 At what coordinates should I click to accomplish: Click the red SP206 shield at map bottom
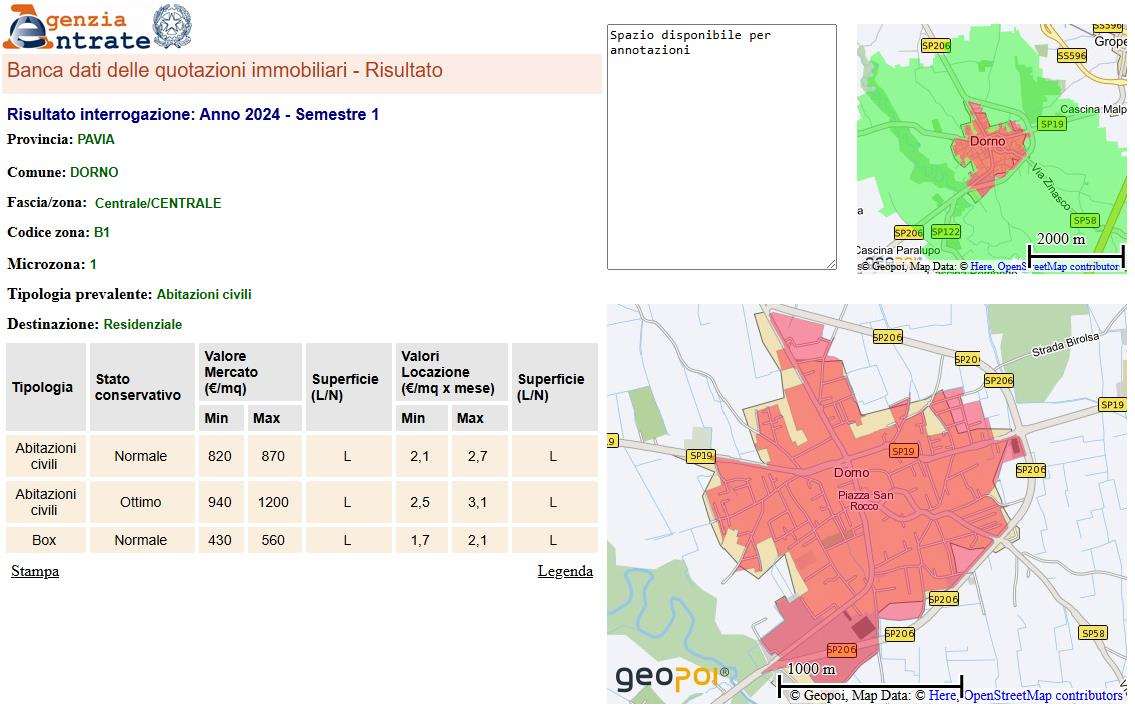tap(840, 649)
